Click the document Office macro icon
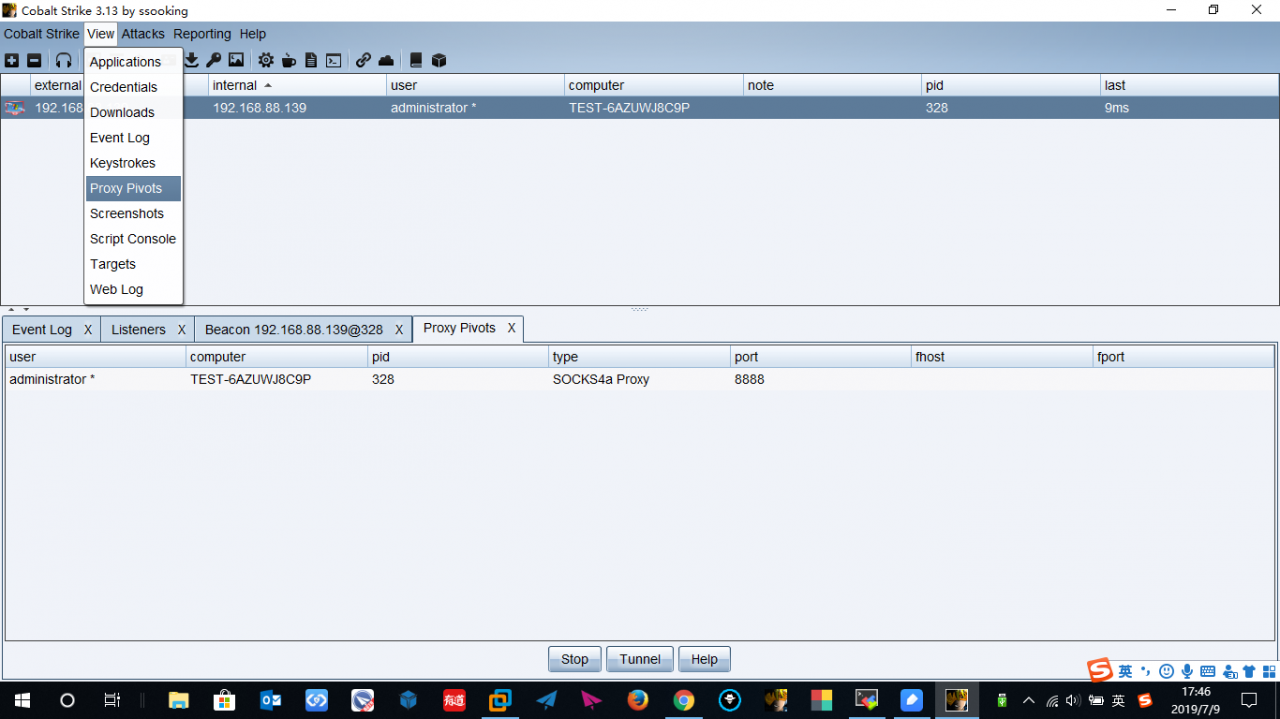1280x719 pixels. (x=311, y=61)
